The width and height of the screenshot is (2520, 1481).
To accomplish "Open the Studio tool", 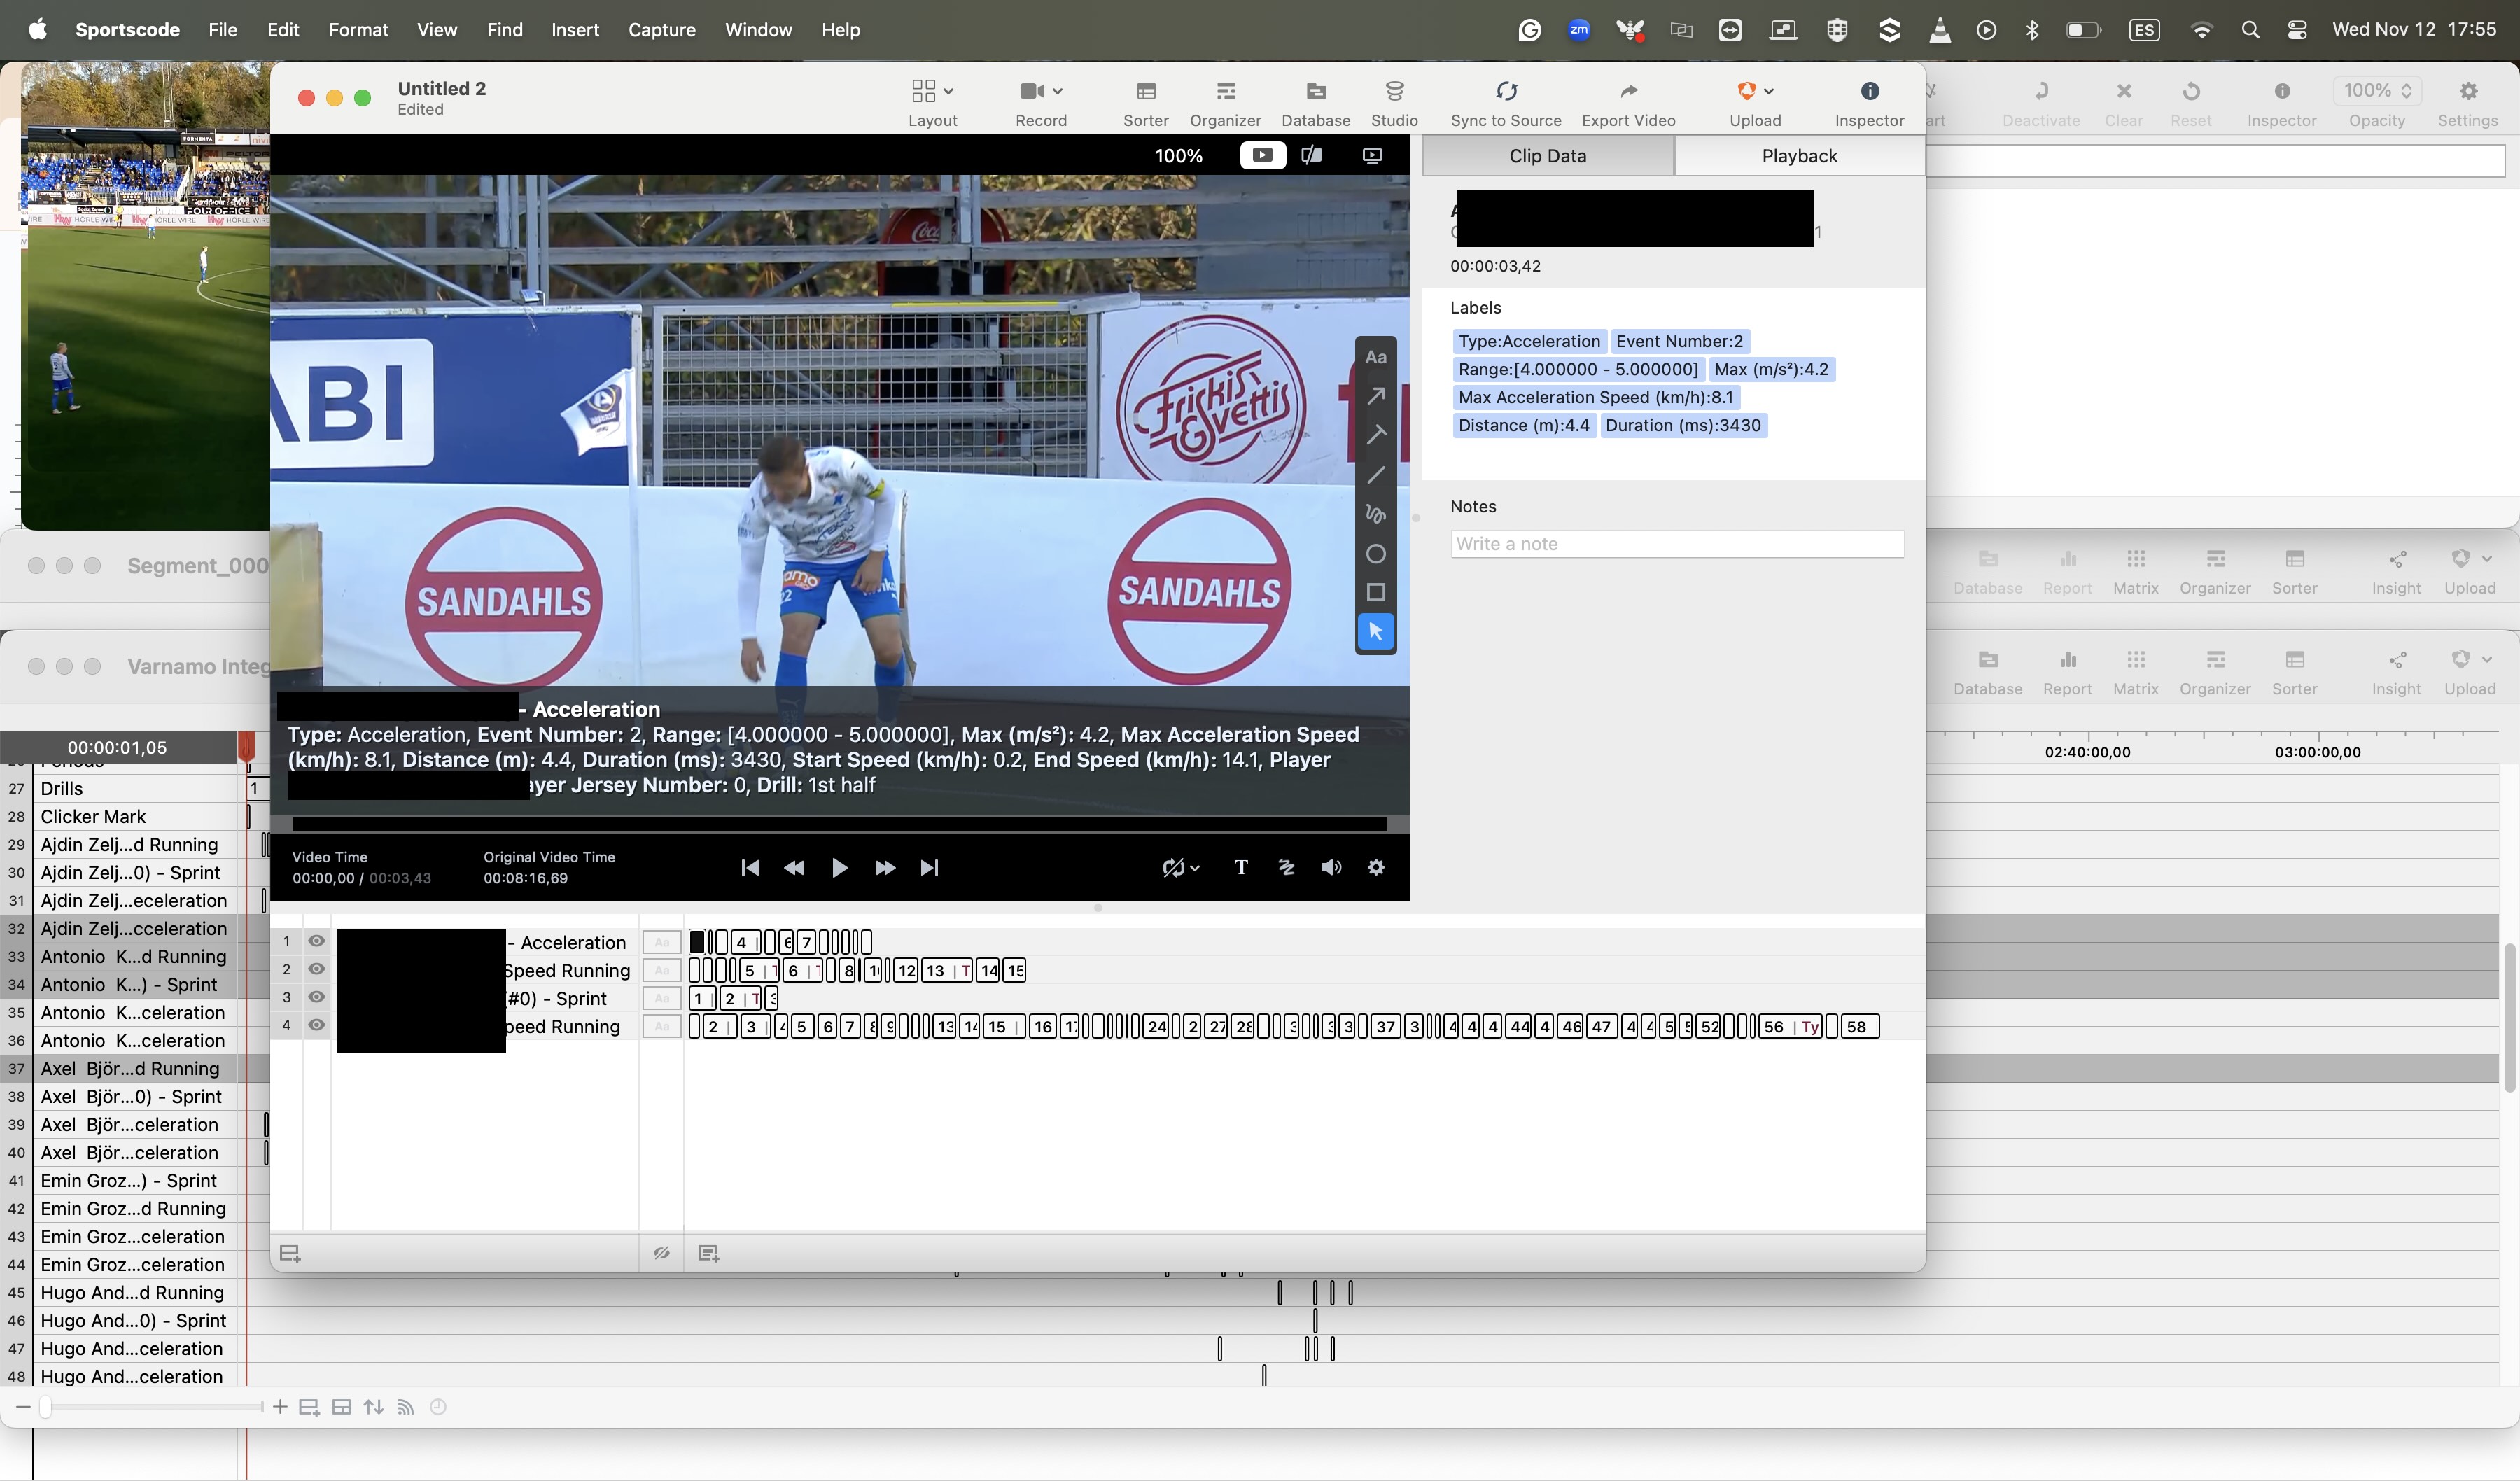I will tap(1394, 103).
